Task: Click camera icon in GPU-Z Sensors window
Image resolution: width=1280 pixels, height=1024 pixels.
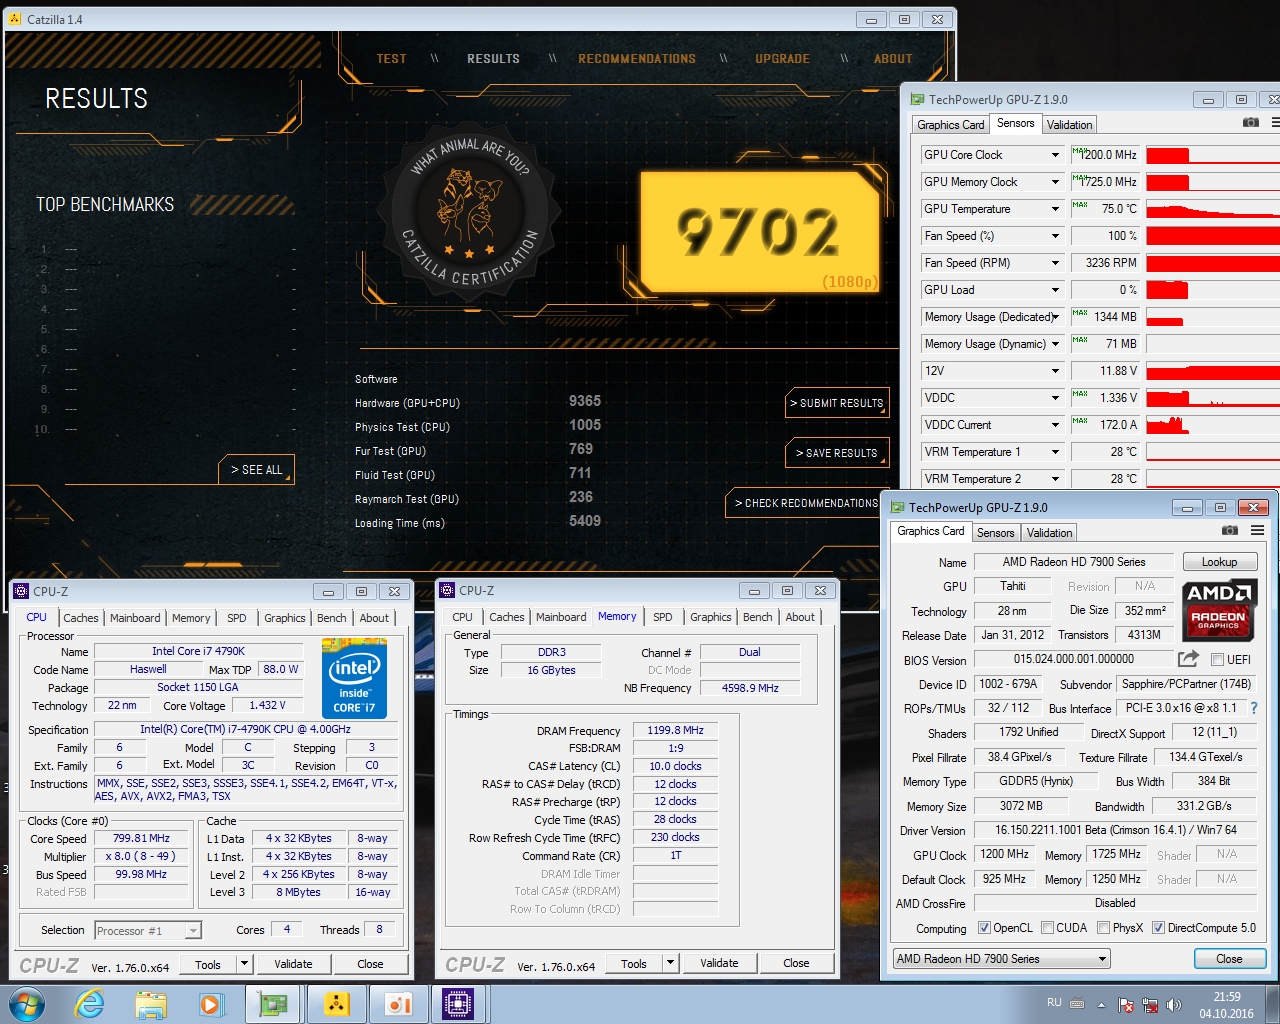Action: point(1250,122)
